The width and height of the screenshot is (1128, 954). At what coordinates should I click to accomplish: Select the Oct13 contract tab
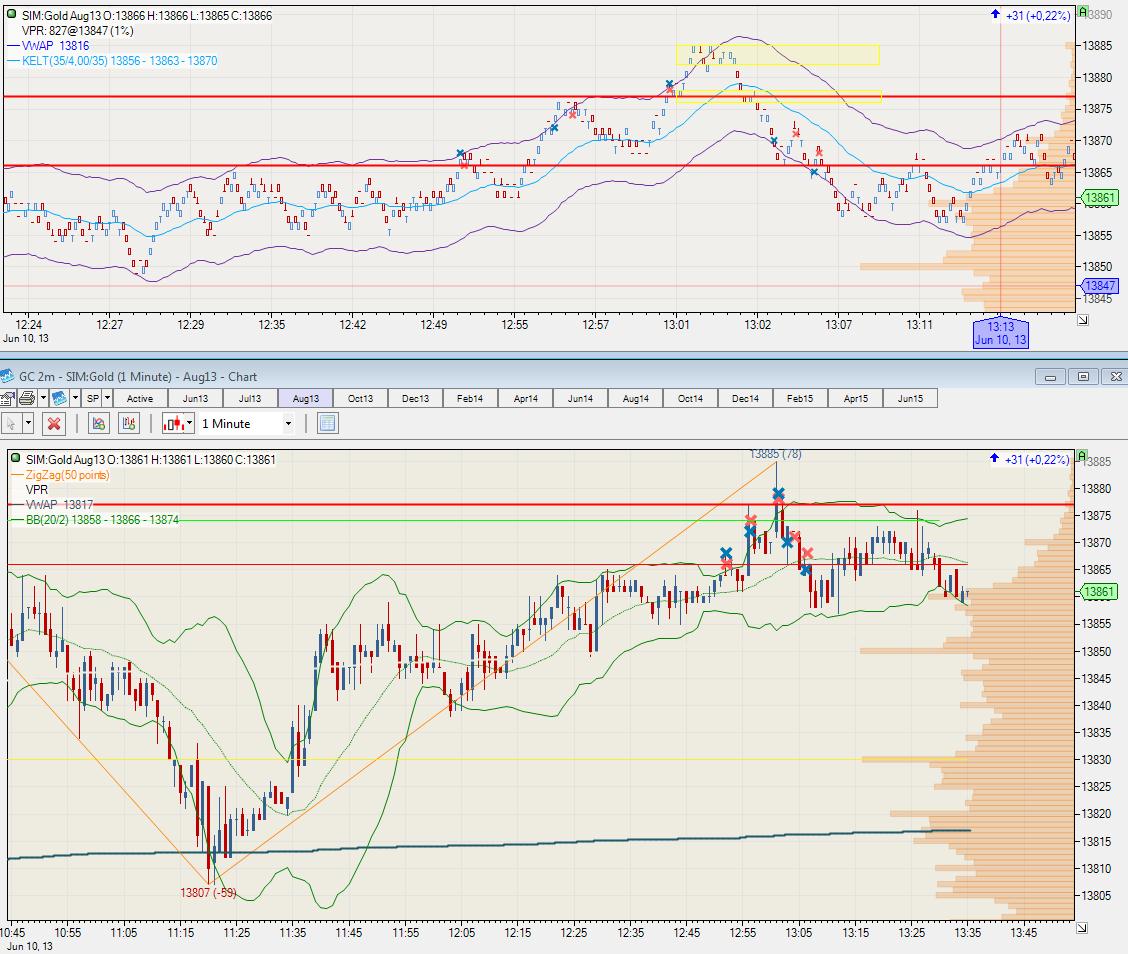pyautogui.click(x=360, y=399)
